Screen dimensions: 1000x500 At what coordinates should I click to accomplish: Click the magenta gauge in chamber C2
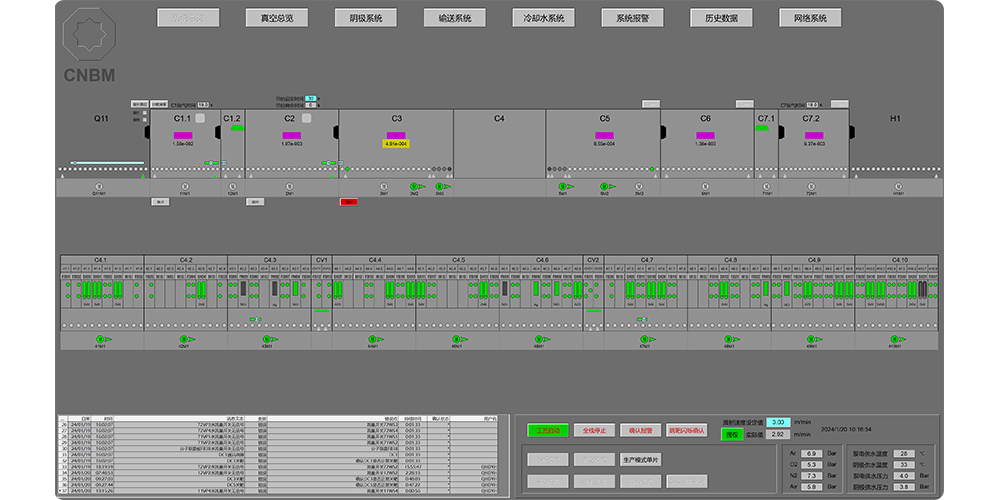tap(291, 135)
